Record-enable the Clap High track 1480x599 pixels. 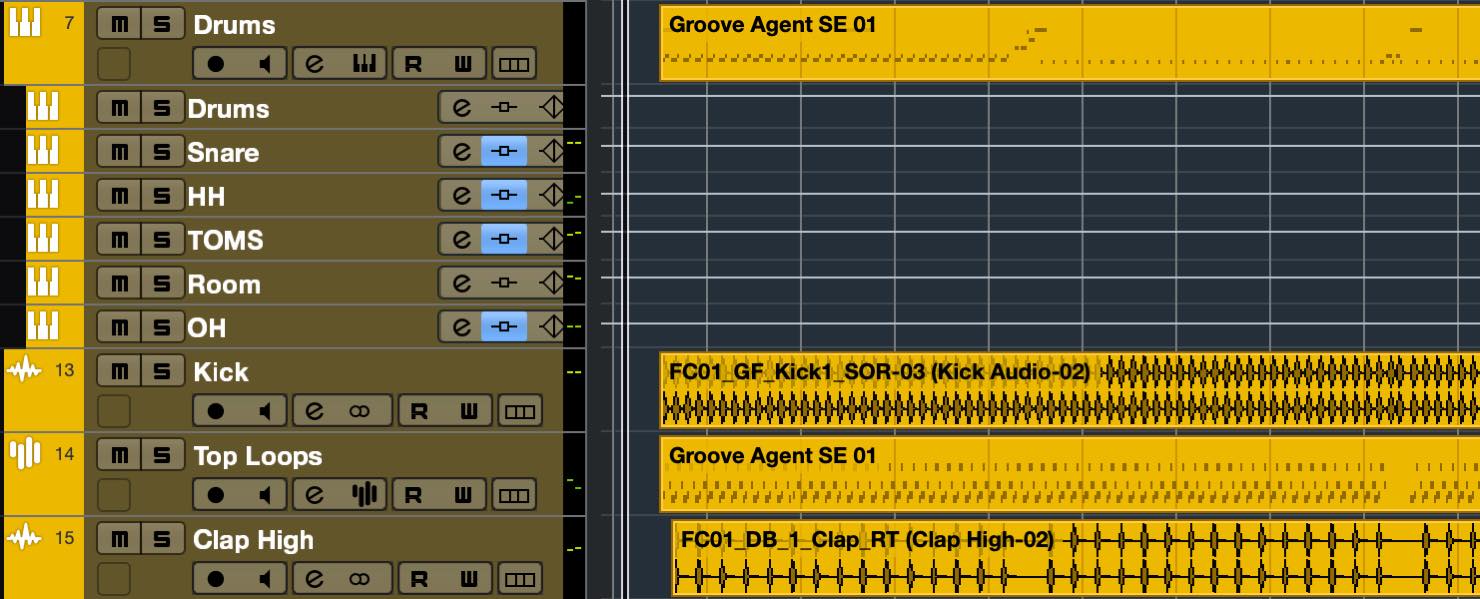pyautogui.click(x=216, y=579)
